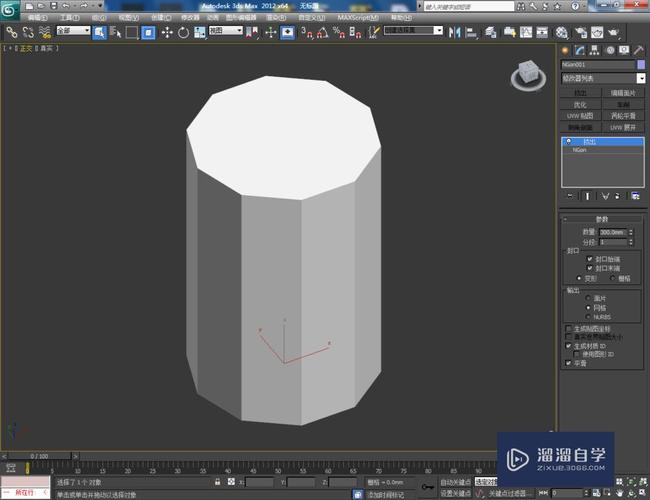Viewport: 650px width, 500px height.
Task: Click the Pin Stack icon below modifier stack
Action: [x=570, y=196]
